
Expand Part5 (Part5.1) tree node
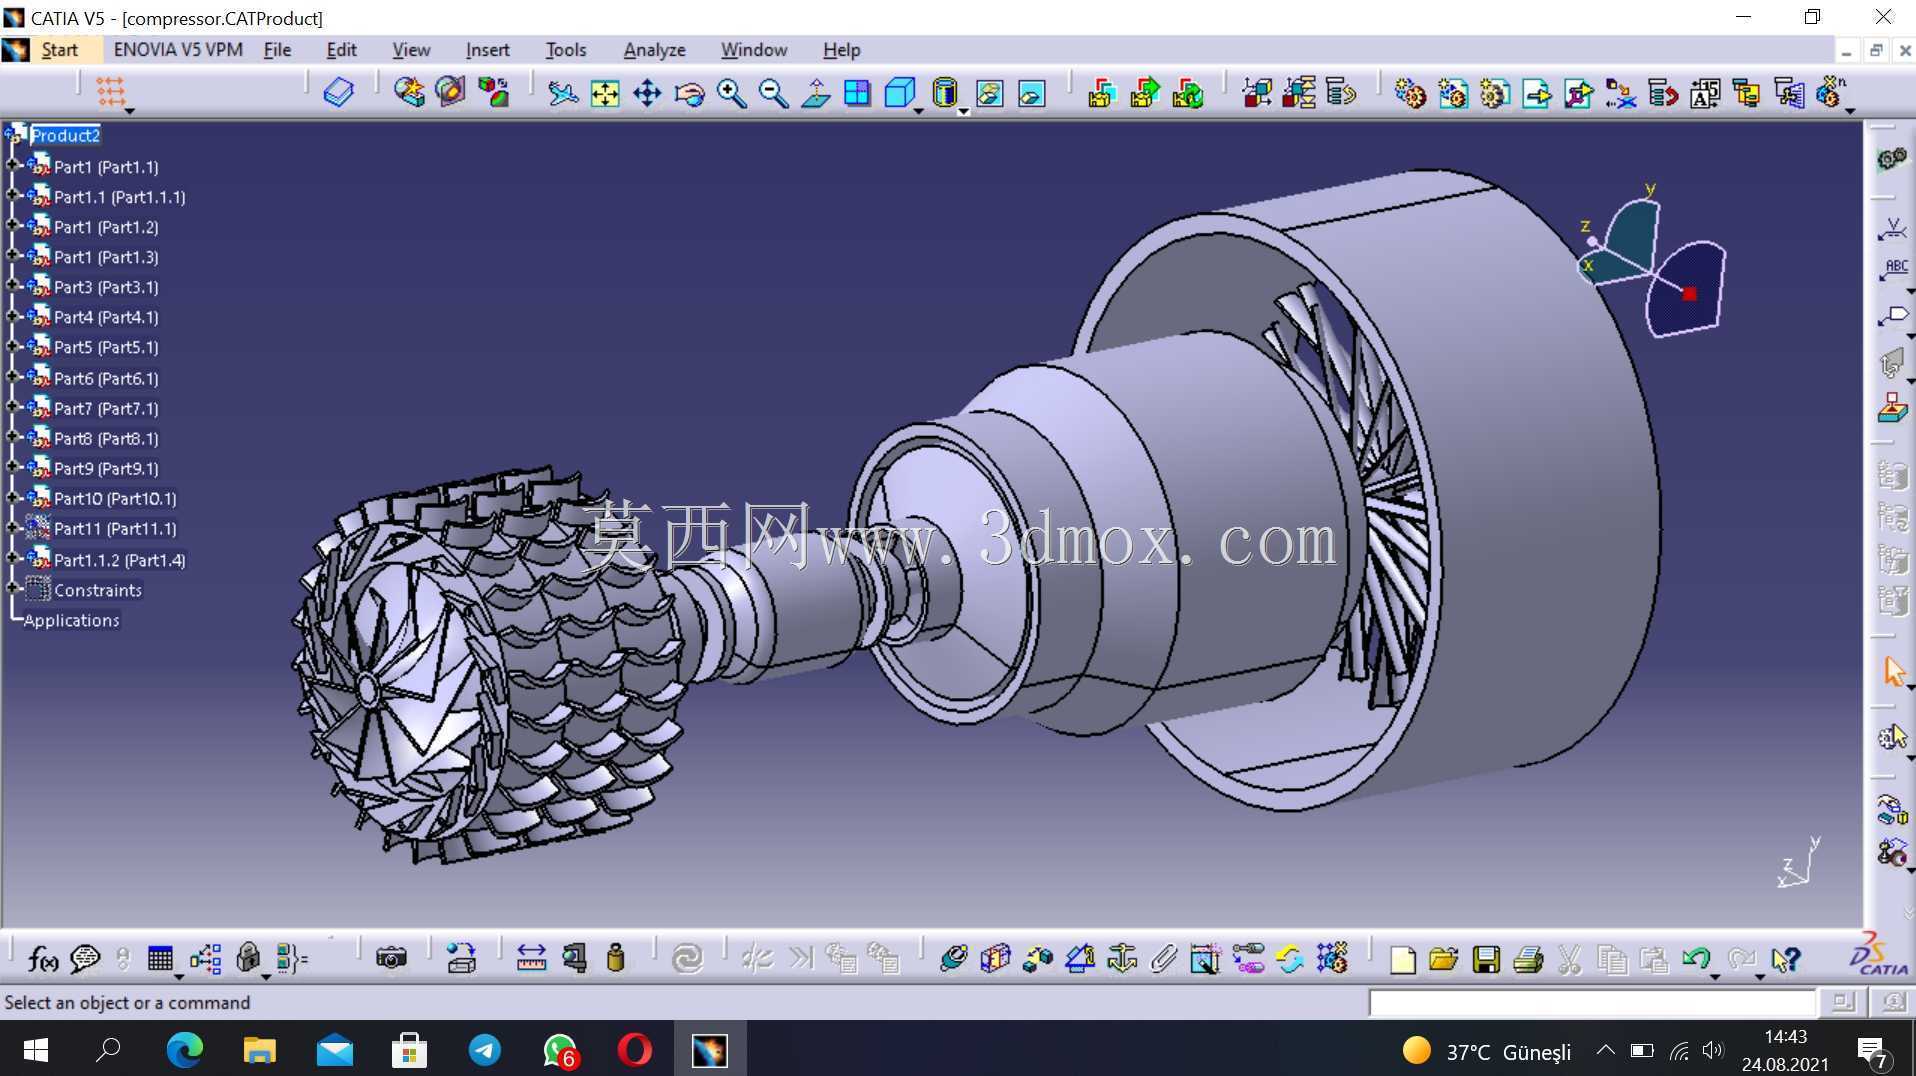(12, 346)
